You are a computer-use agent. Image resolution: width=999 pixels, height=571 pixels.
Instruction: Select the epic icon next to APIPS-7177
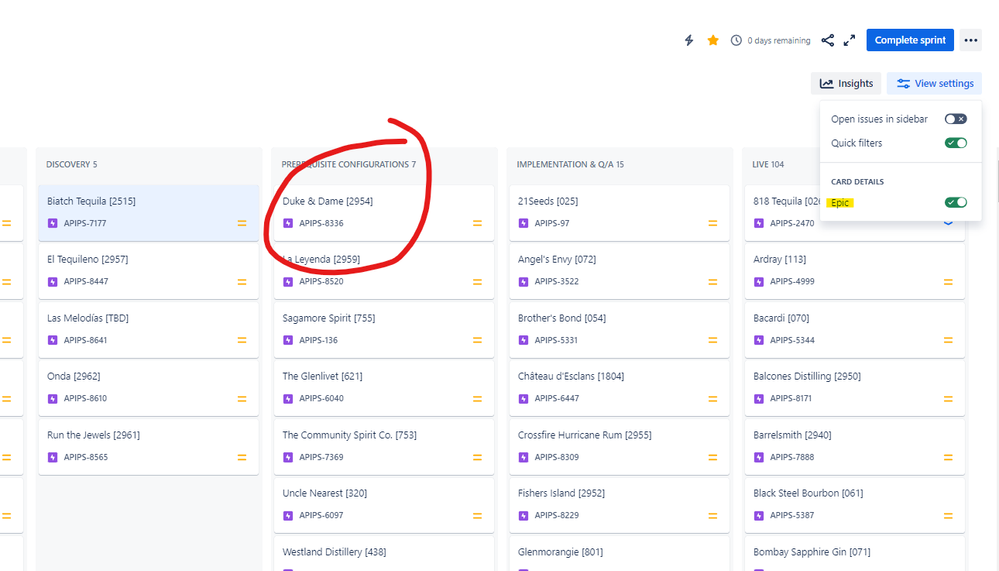(53, 223)
